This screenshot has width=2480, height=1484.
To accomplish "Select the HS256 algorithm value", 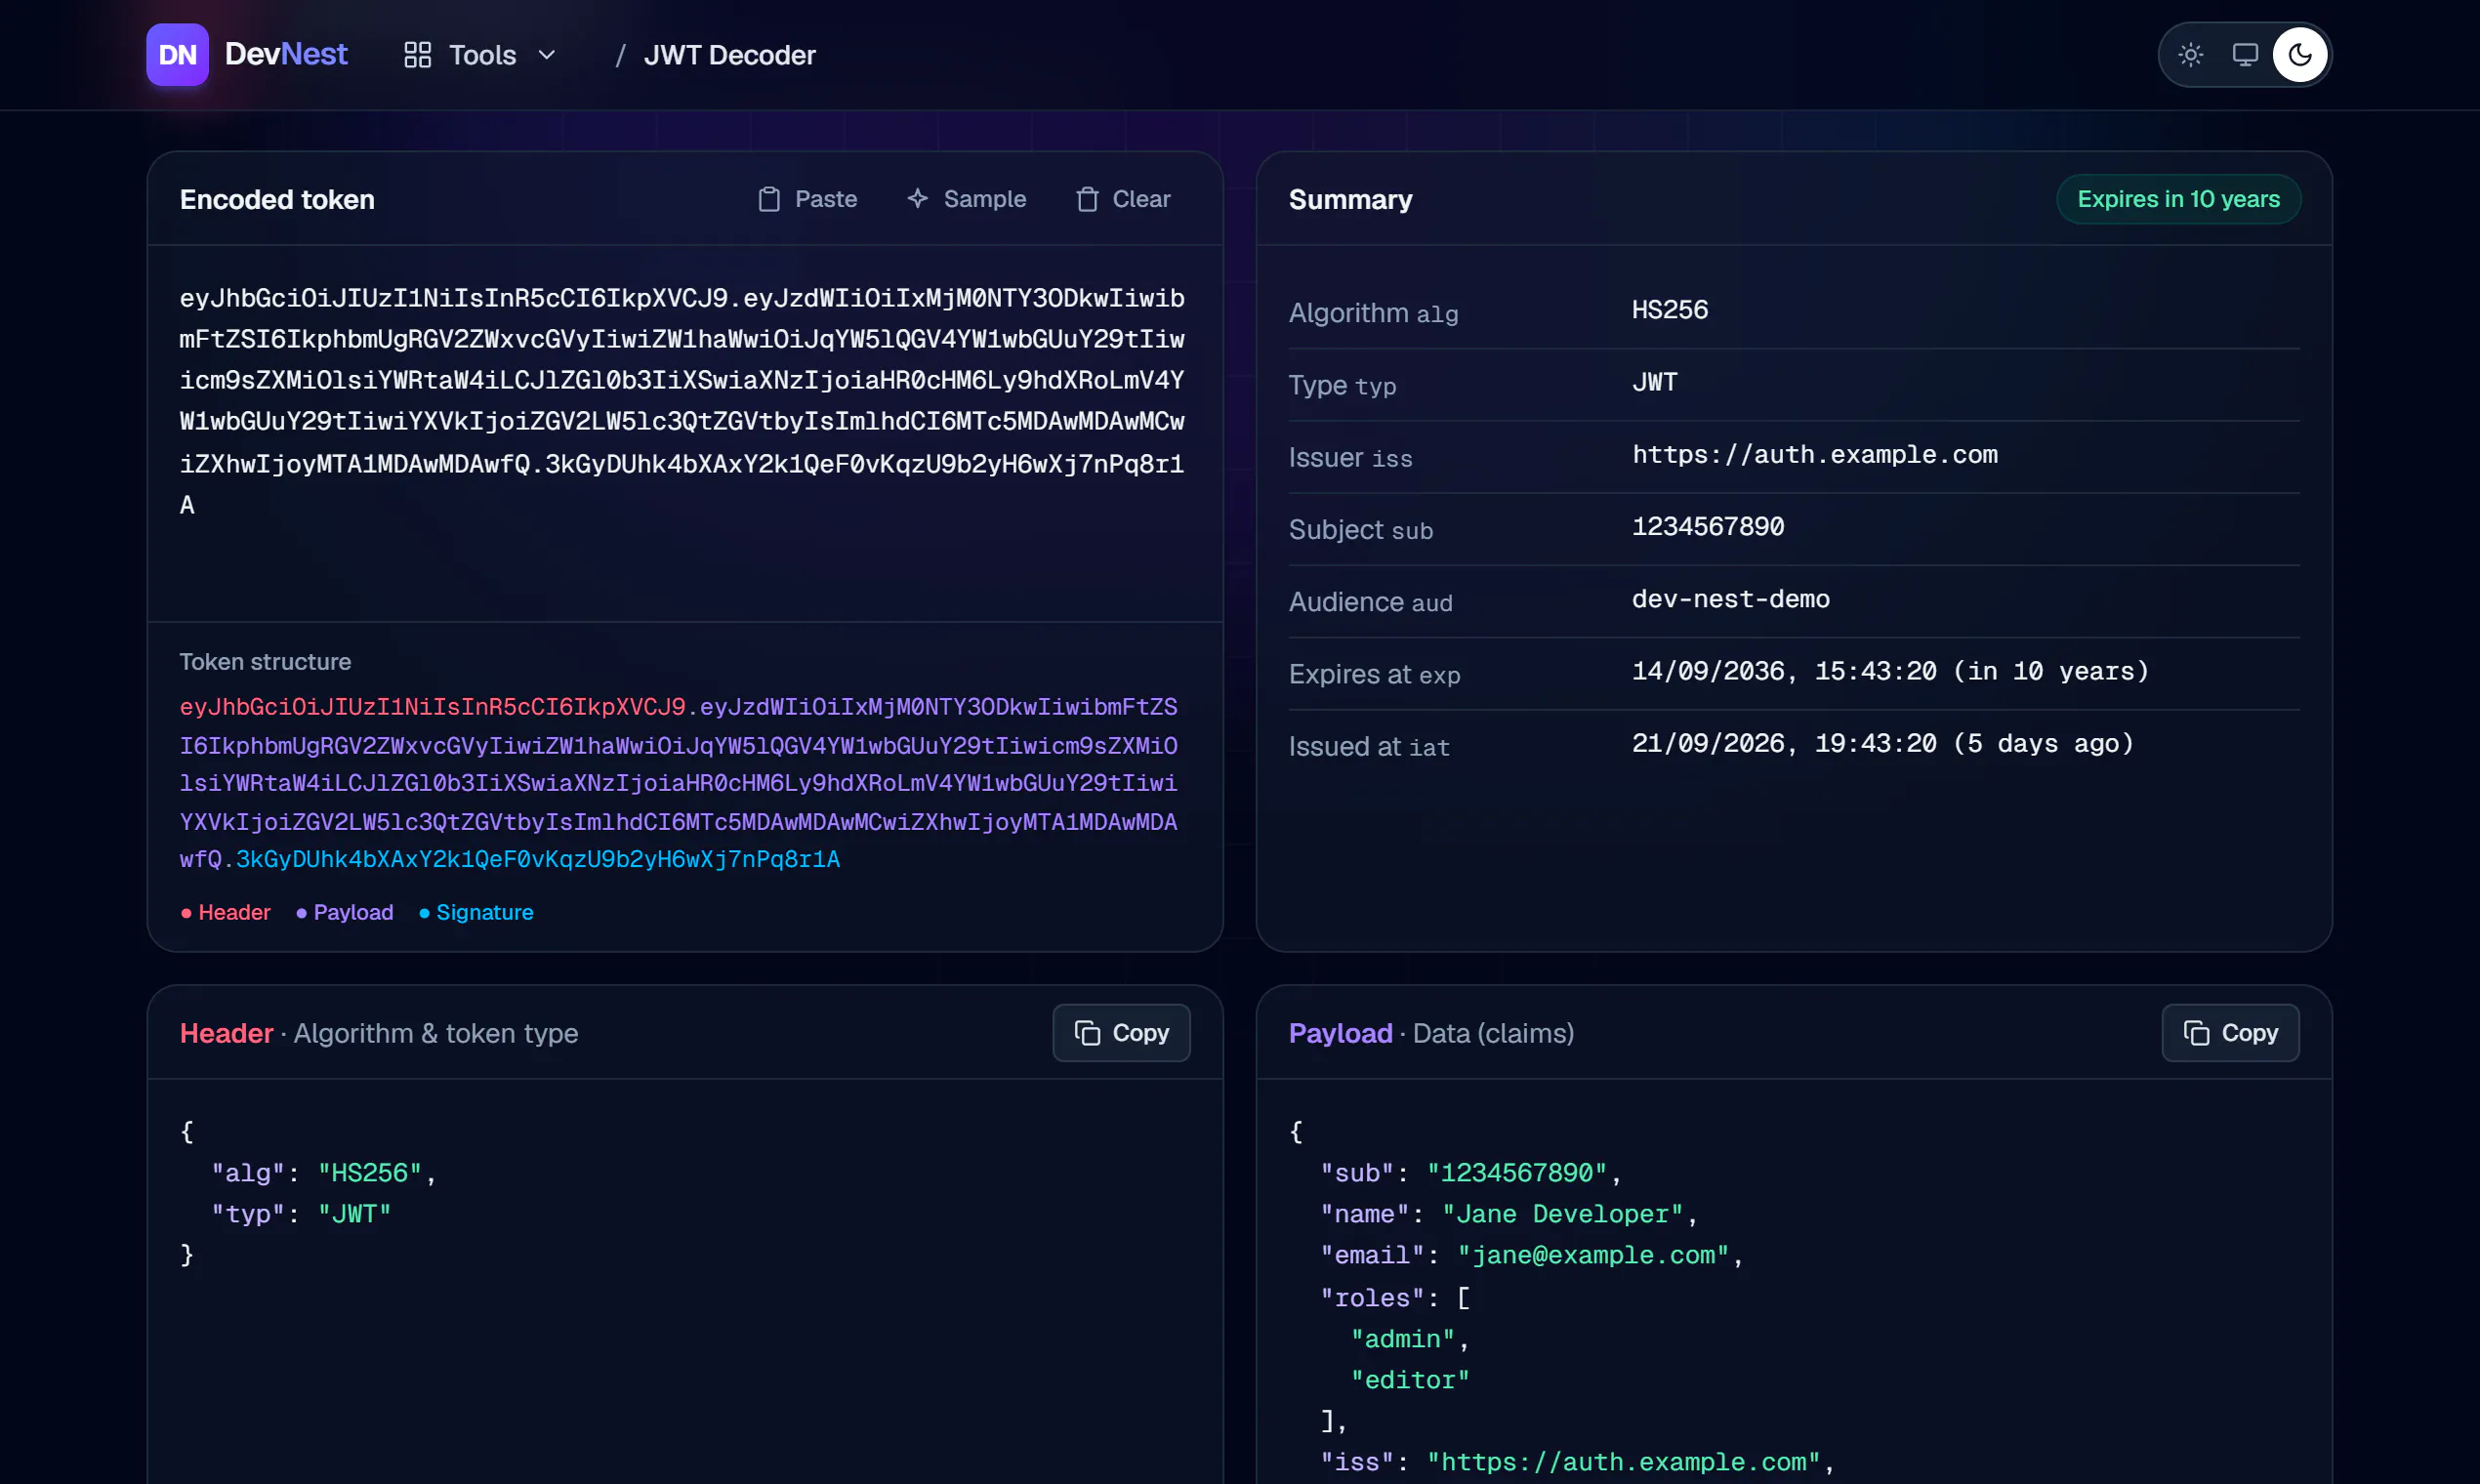I will coord(1669,310).
